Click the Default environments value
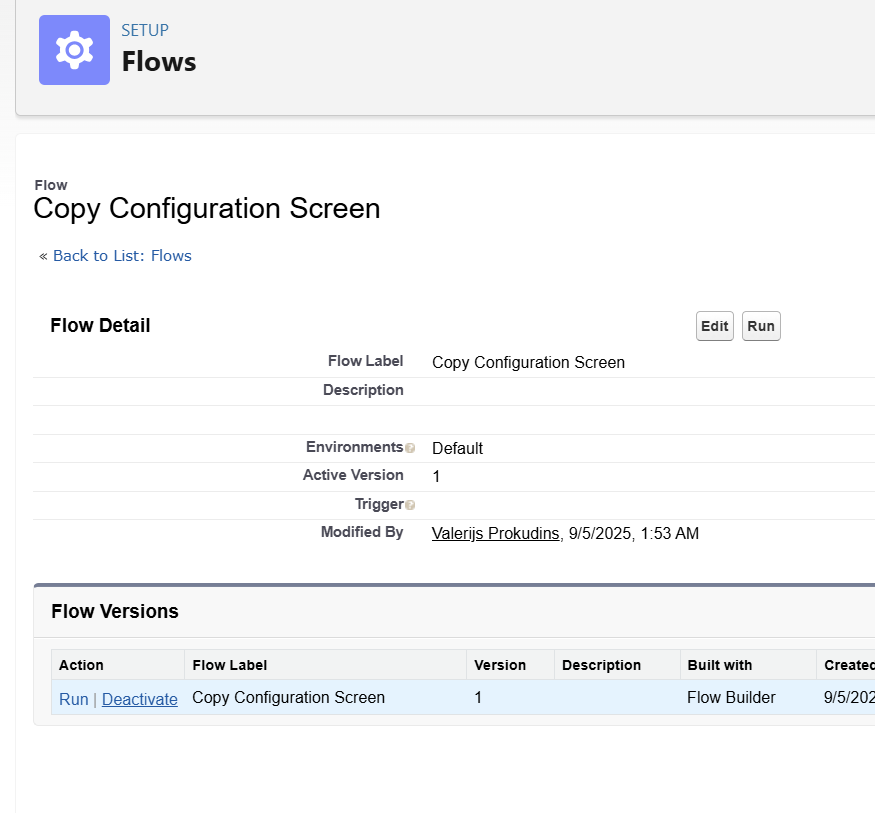Screen dimensions: 875x813 coord(458,448)
